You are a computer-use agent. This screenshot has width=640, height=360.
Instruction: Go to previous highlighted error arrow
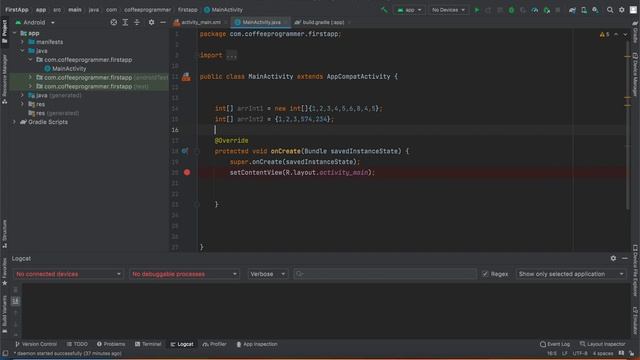click(x=616, y=35)
